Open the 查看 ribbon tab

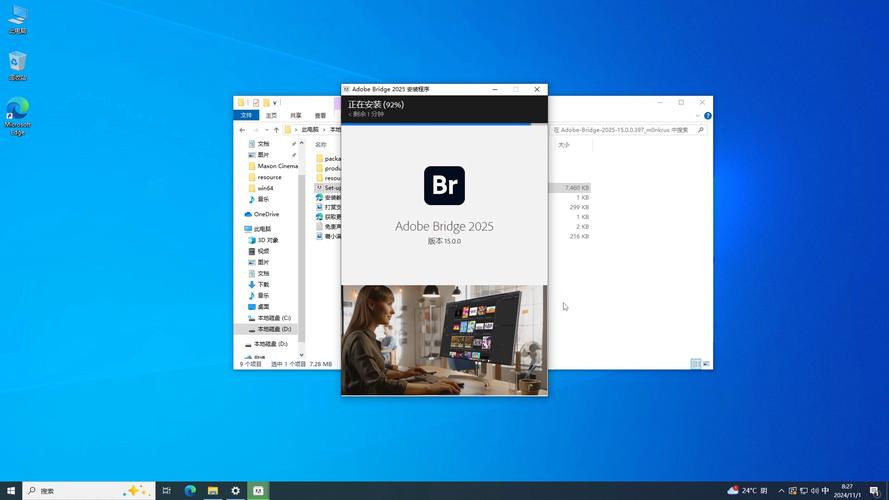tap(320, 115)
